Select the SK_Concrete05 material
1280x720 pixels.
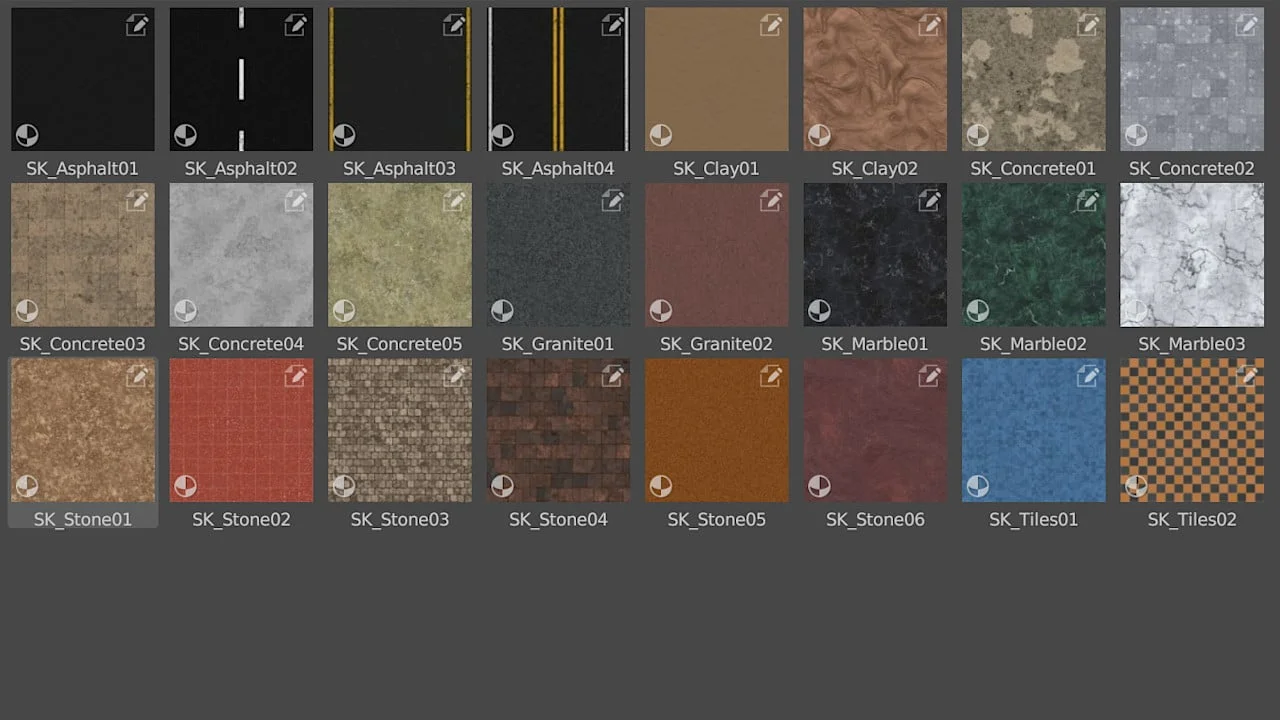[399, 255]
